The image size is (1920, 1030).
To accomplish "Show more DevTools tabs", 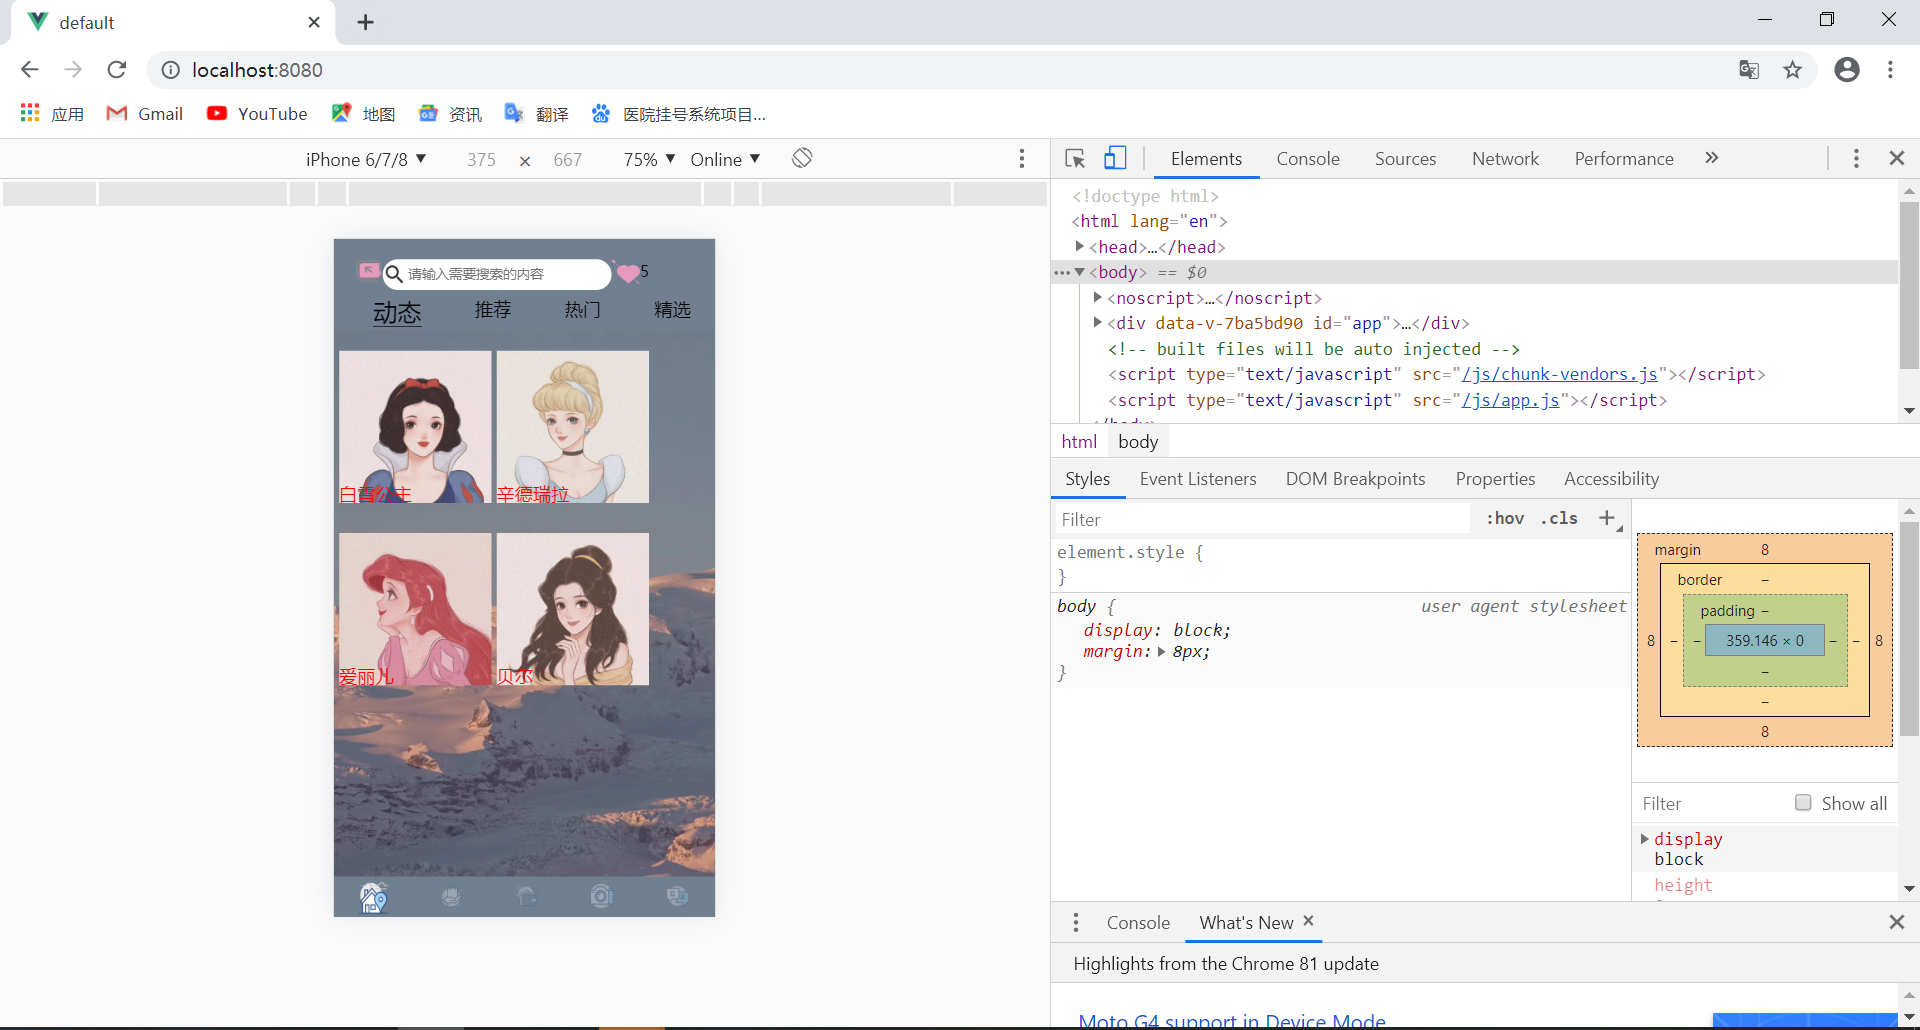I will point(1712,158).
